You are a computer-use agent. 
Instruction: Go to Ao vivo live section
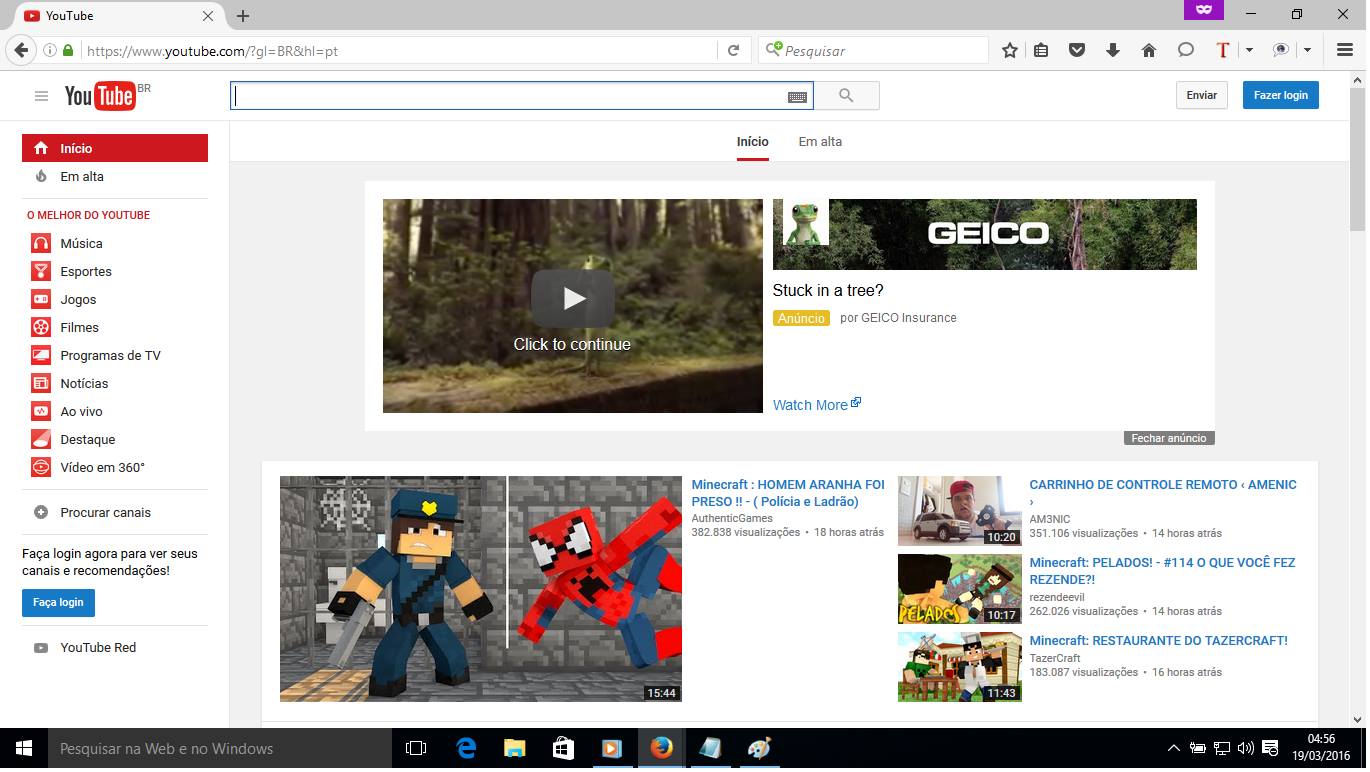click(81, 411)
